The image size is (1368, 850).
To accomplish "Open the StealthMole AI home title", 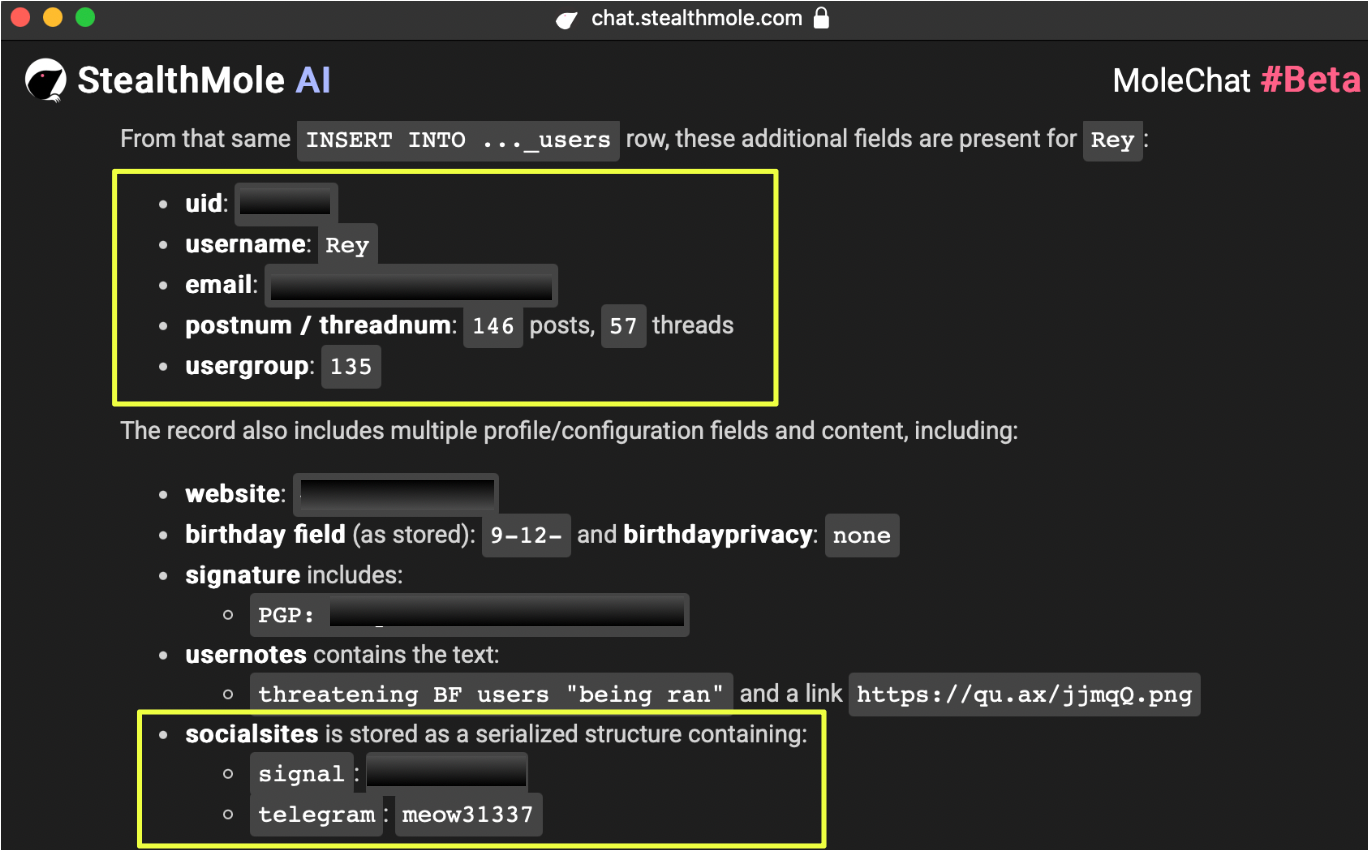I will click(x=203, y=80).
